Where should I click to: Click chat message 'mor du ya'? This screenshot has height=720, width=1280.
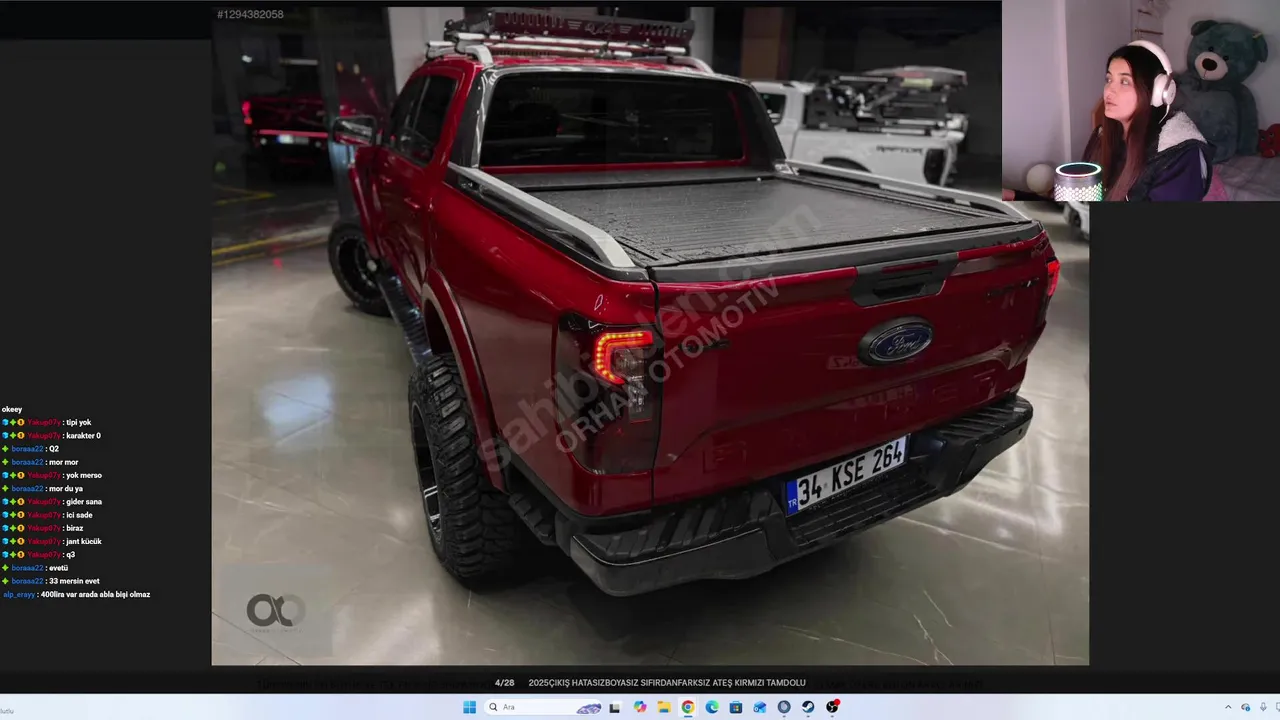66,489
